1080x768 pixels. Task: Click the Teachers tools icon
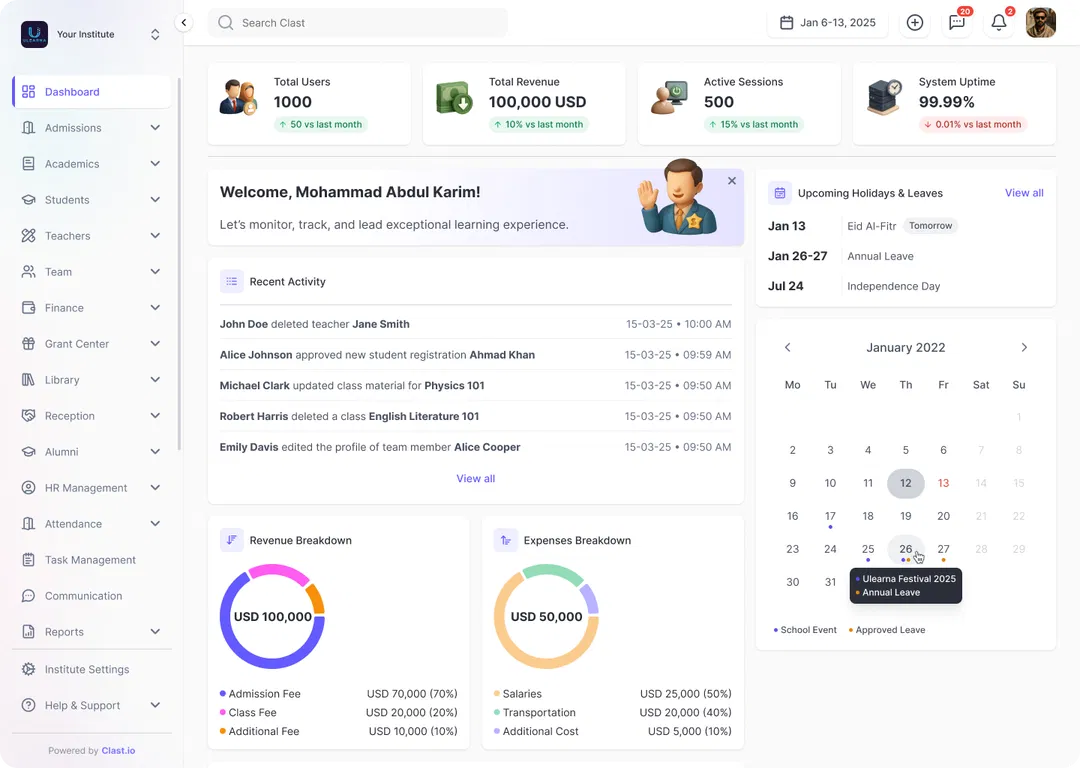[28, 236]
